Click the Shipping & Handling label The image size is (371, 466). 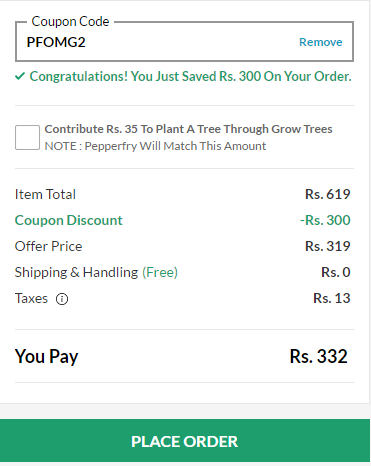point(76,272)
